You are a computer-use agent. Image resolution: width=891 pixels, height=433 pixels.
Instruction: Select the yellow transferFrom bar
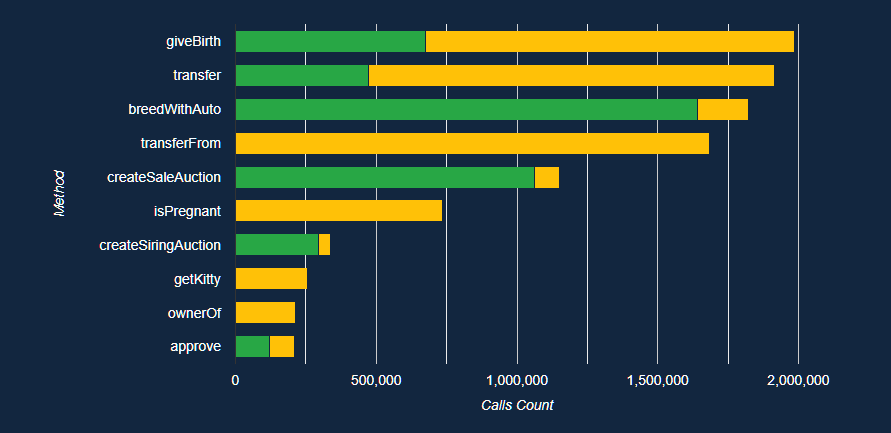tap(472, 143)
